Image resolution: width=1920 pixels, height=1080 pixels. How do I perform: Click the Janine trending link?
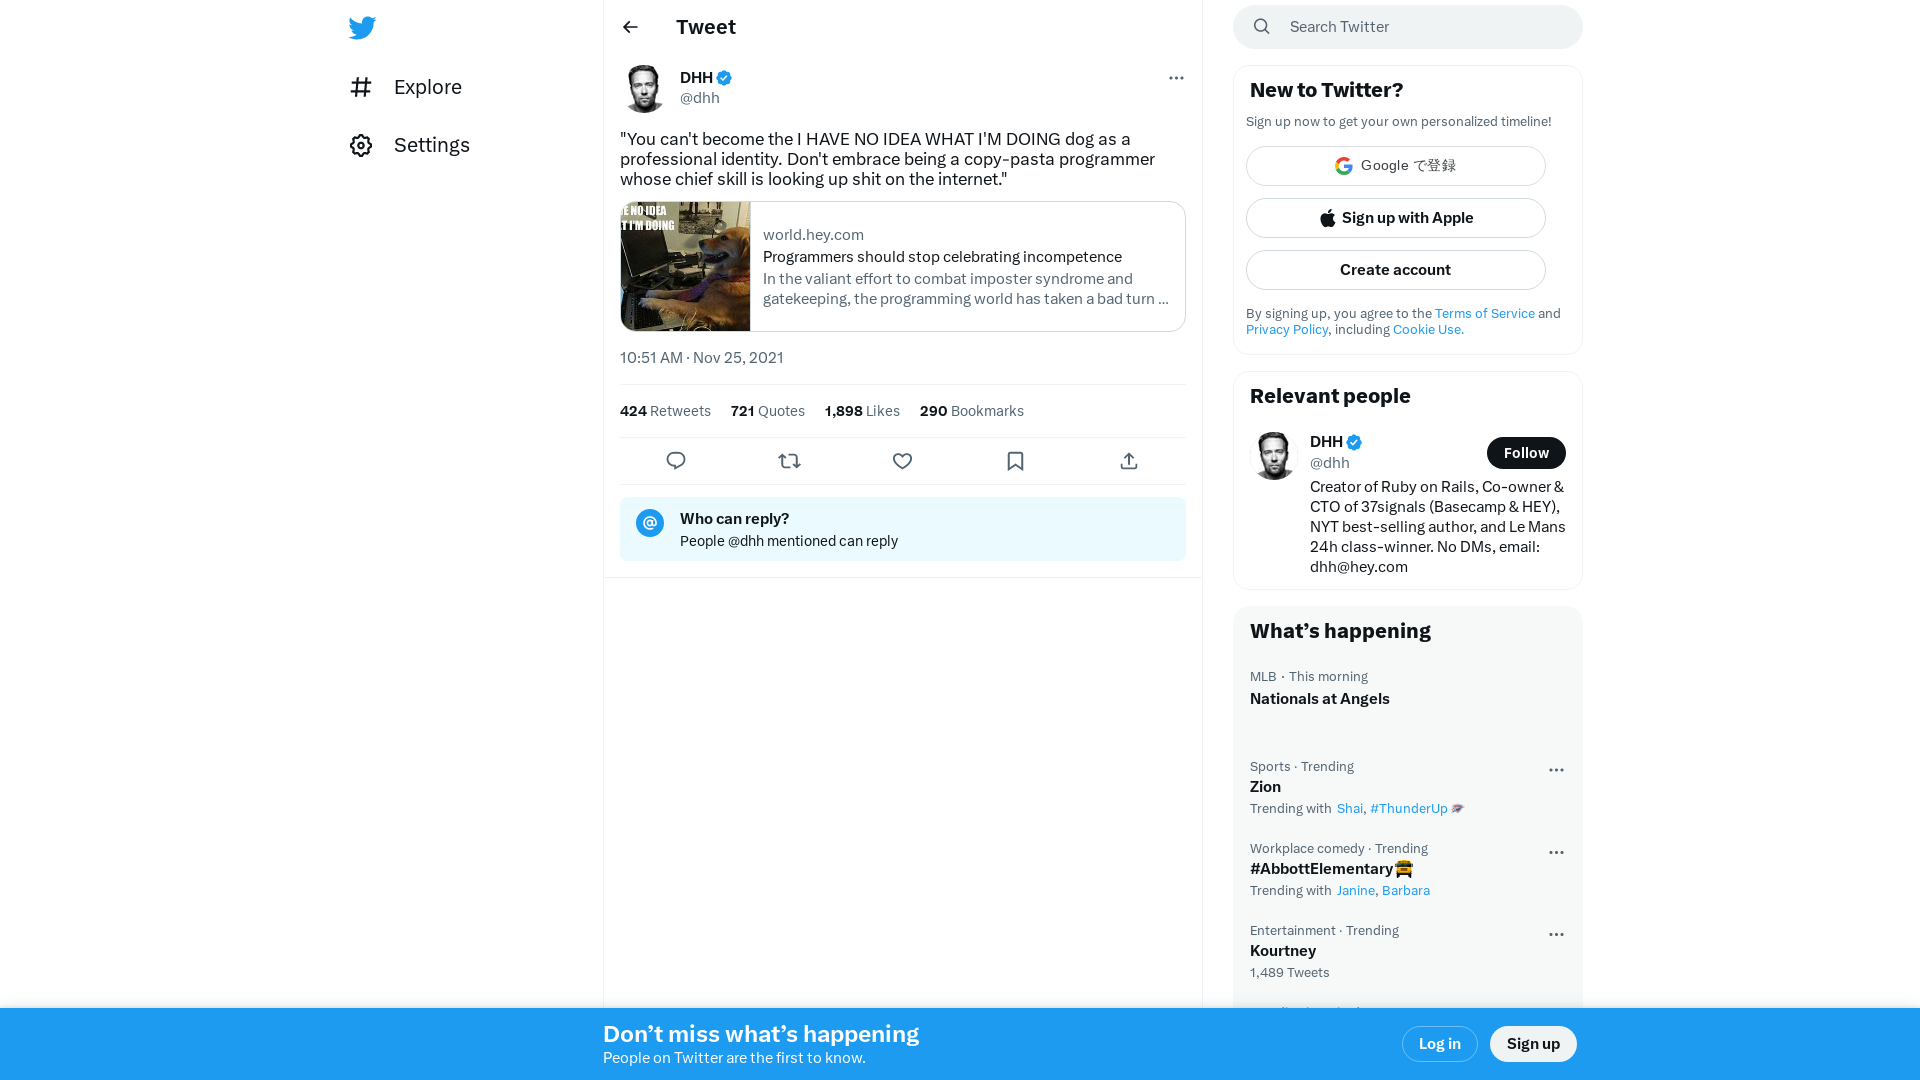point(1356,891)
